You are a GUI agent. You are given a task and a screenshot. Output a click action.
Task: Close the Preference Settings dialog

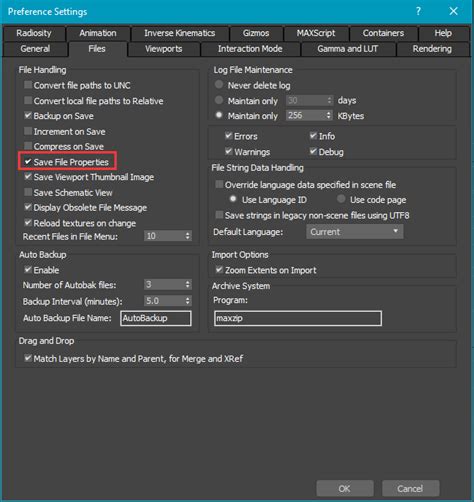tap(453, 11)
